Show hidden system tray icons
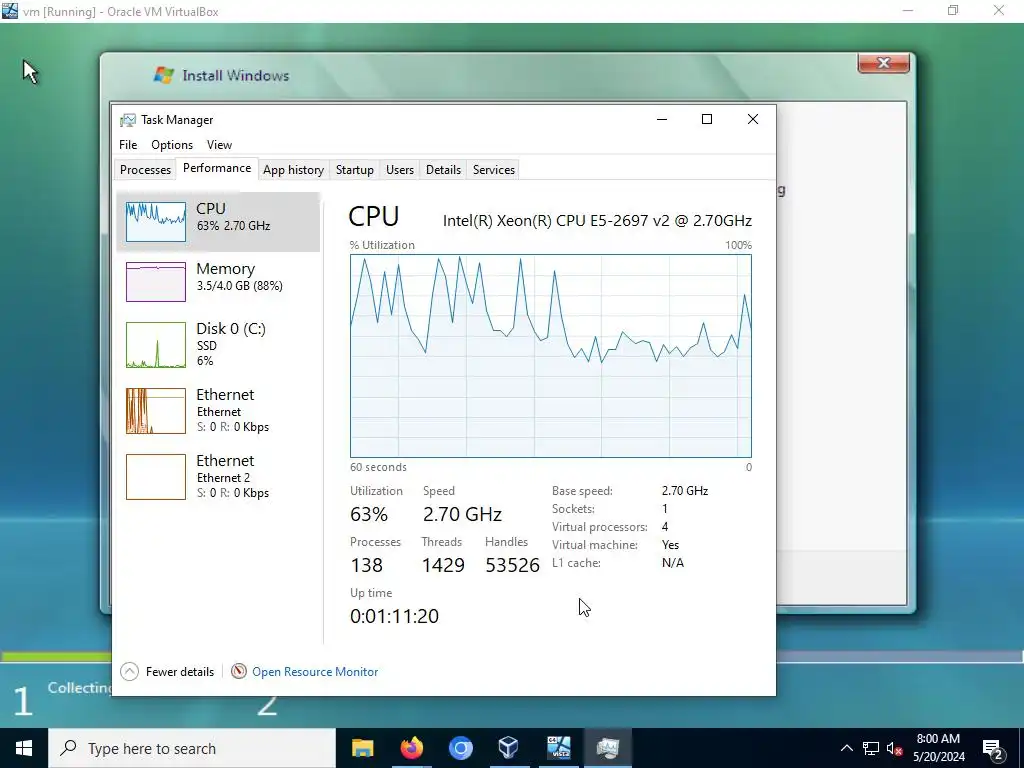The width and height of the screenshot is (1024, 768). pos(846,748)
